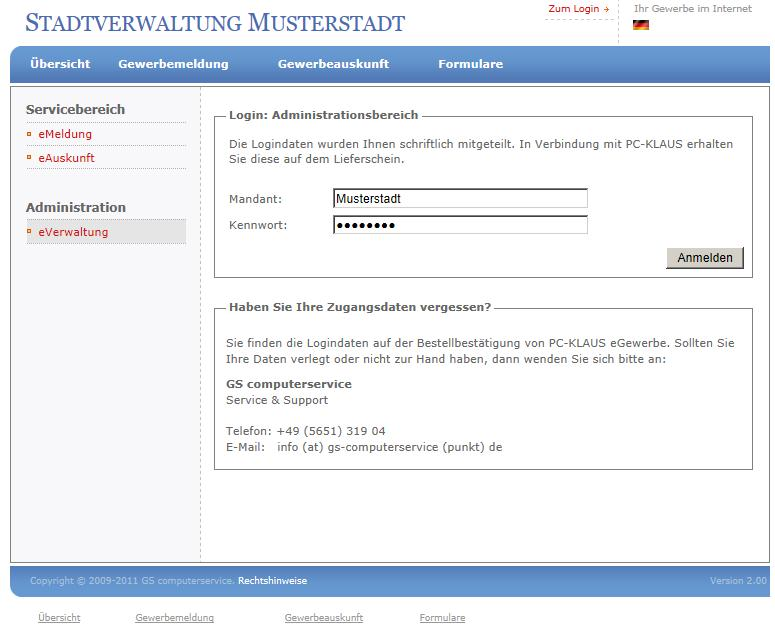Open eVerwaltung under Administration
Screen dimensions: 775x638
pyautogui.click(x=73, y=232)
